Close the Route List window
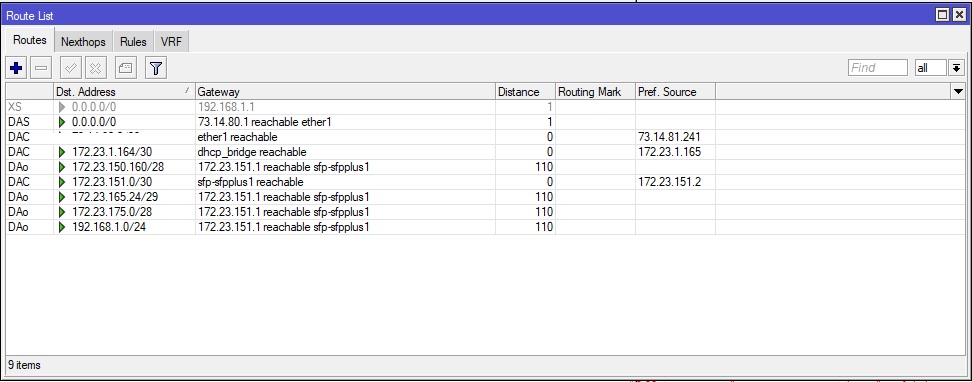 (x=958, y=15)
